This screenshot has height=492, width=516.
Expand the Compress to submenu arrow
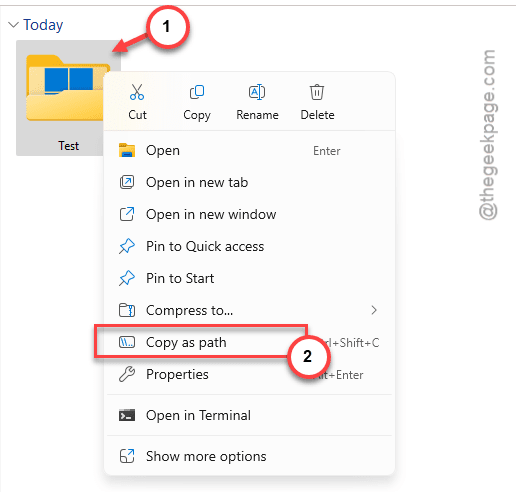pyautogui.click(x=374, y=310)
